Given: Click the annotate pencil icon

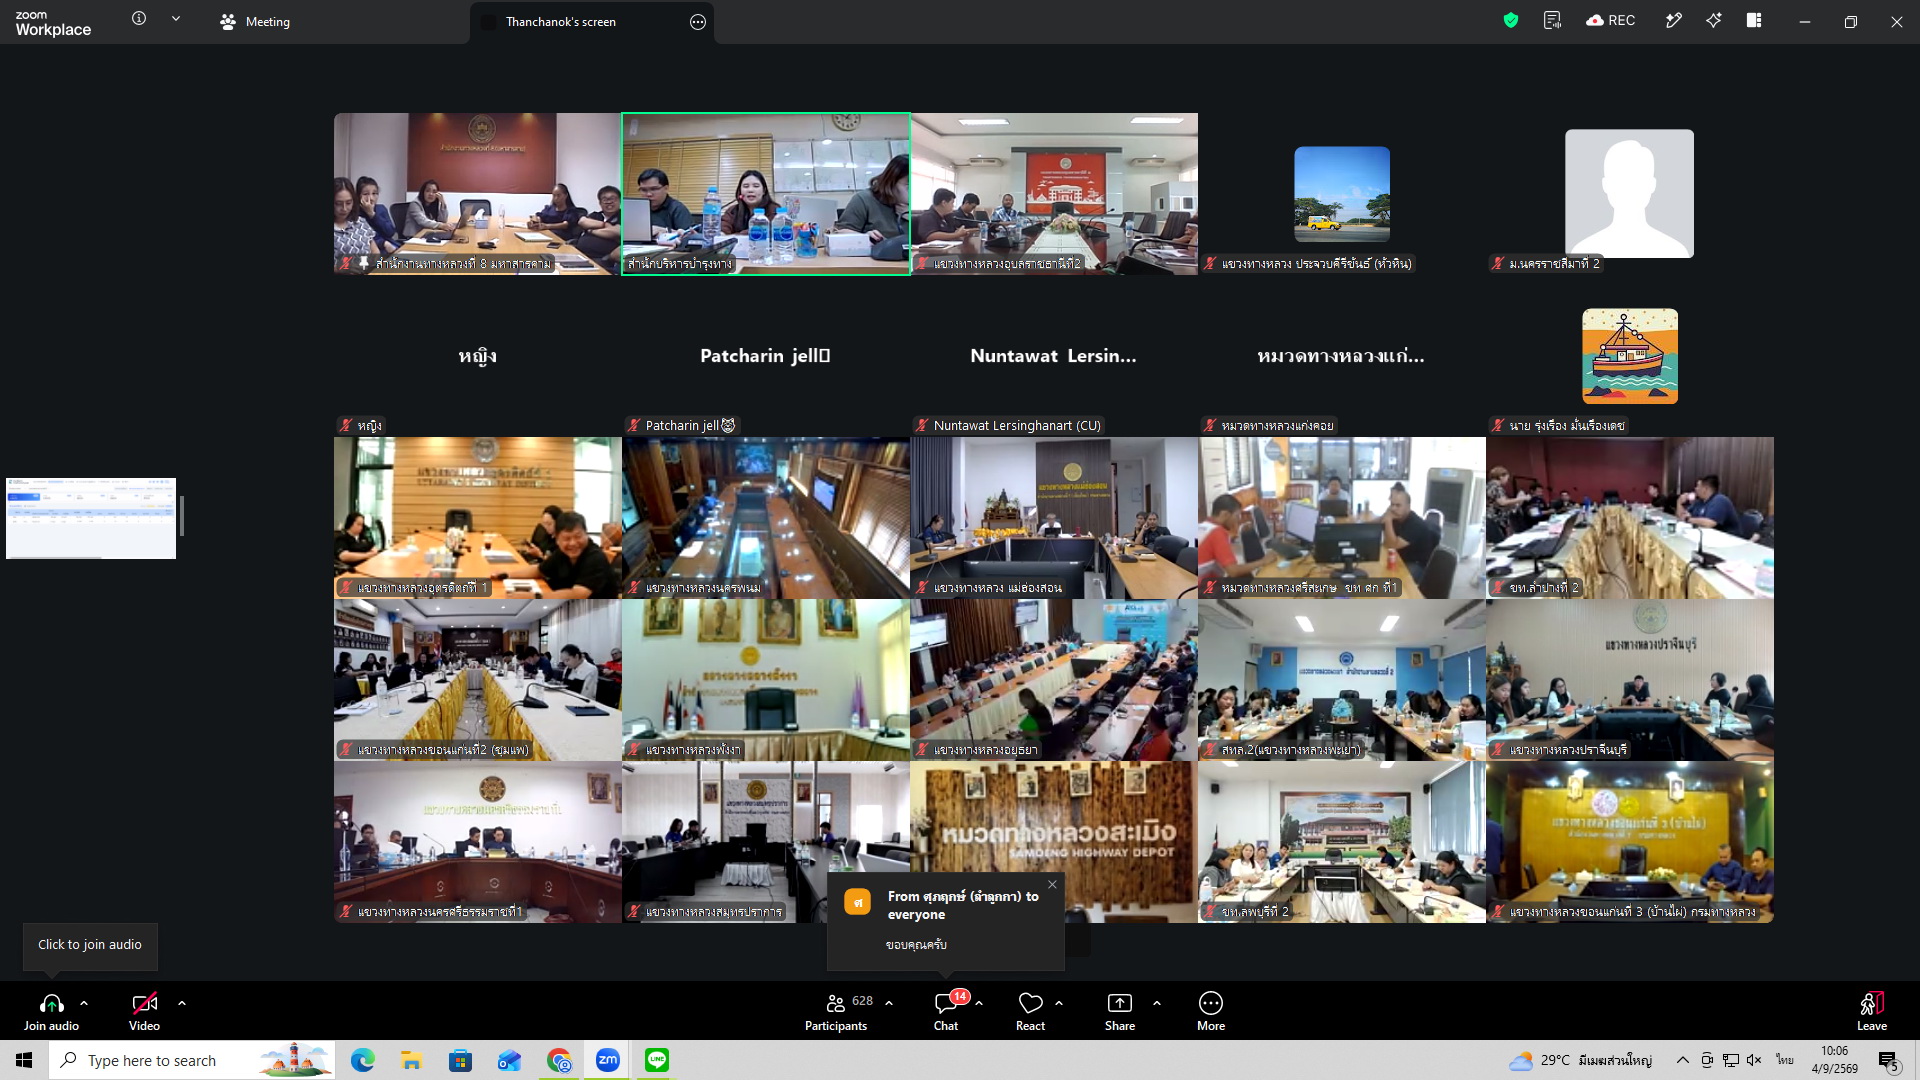Looking at the screenshot, I should [x=1673, y=21].
